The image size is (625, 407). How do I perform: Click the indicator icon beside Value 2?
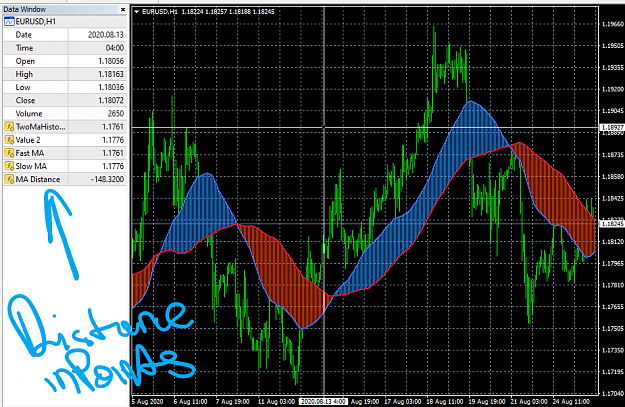coord(9,140)
